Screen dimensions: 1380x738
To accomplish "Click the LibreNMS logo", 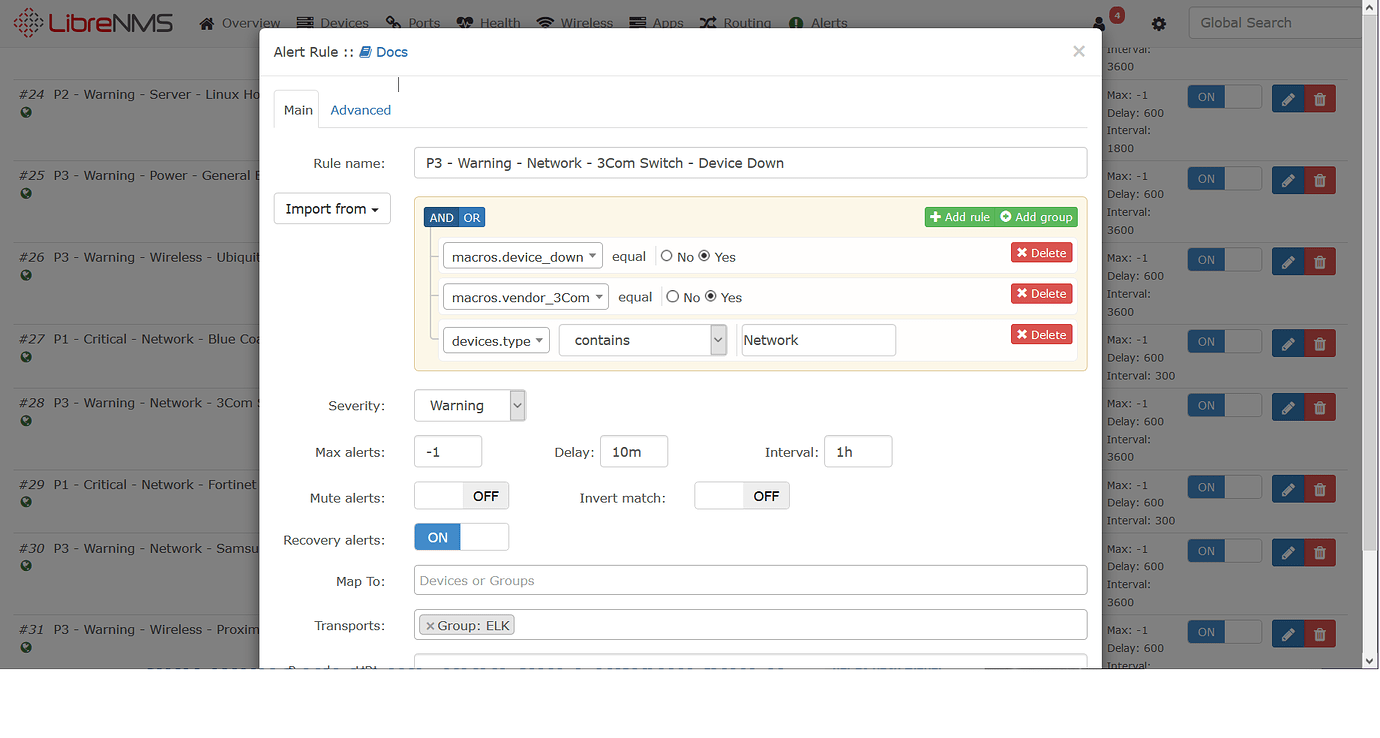I will [x=93, y=23].
